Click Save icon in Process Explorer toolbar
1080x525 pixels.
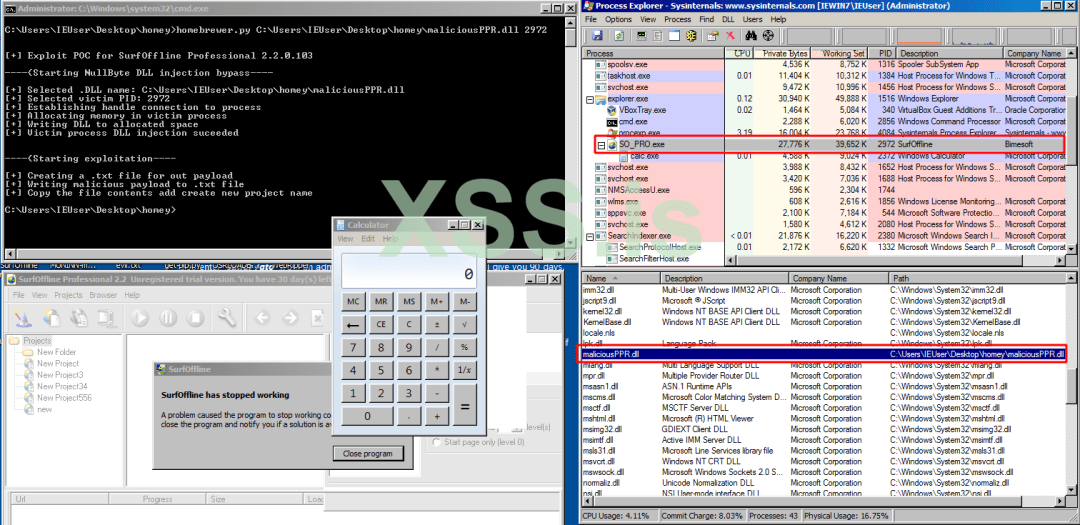(597, 35)
